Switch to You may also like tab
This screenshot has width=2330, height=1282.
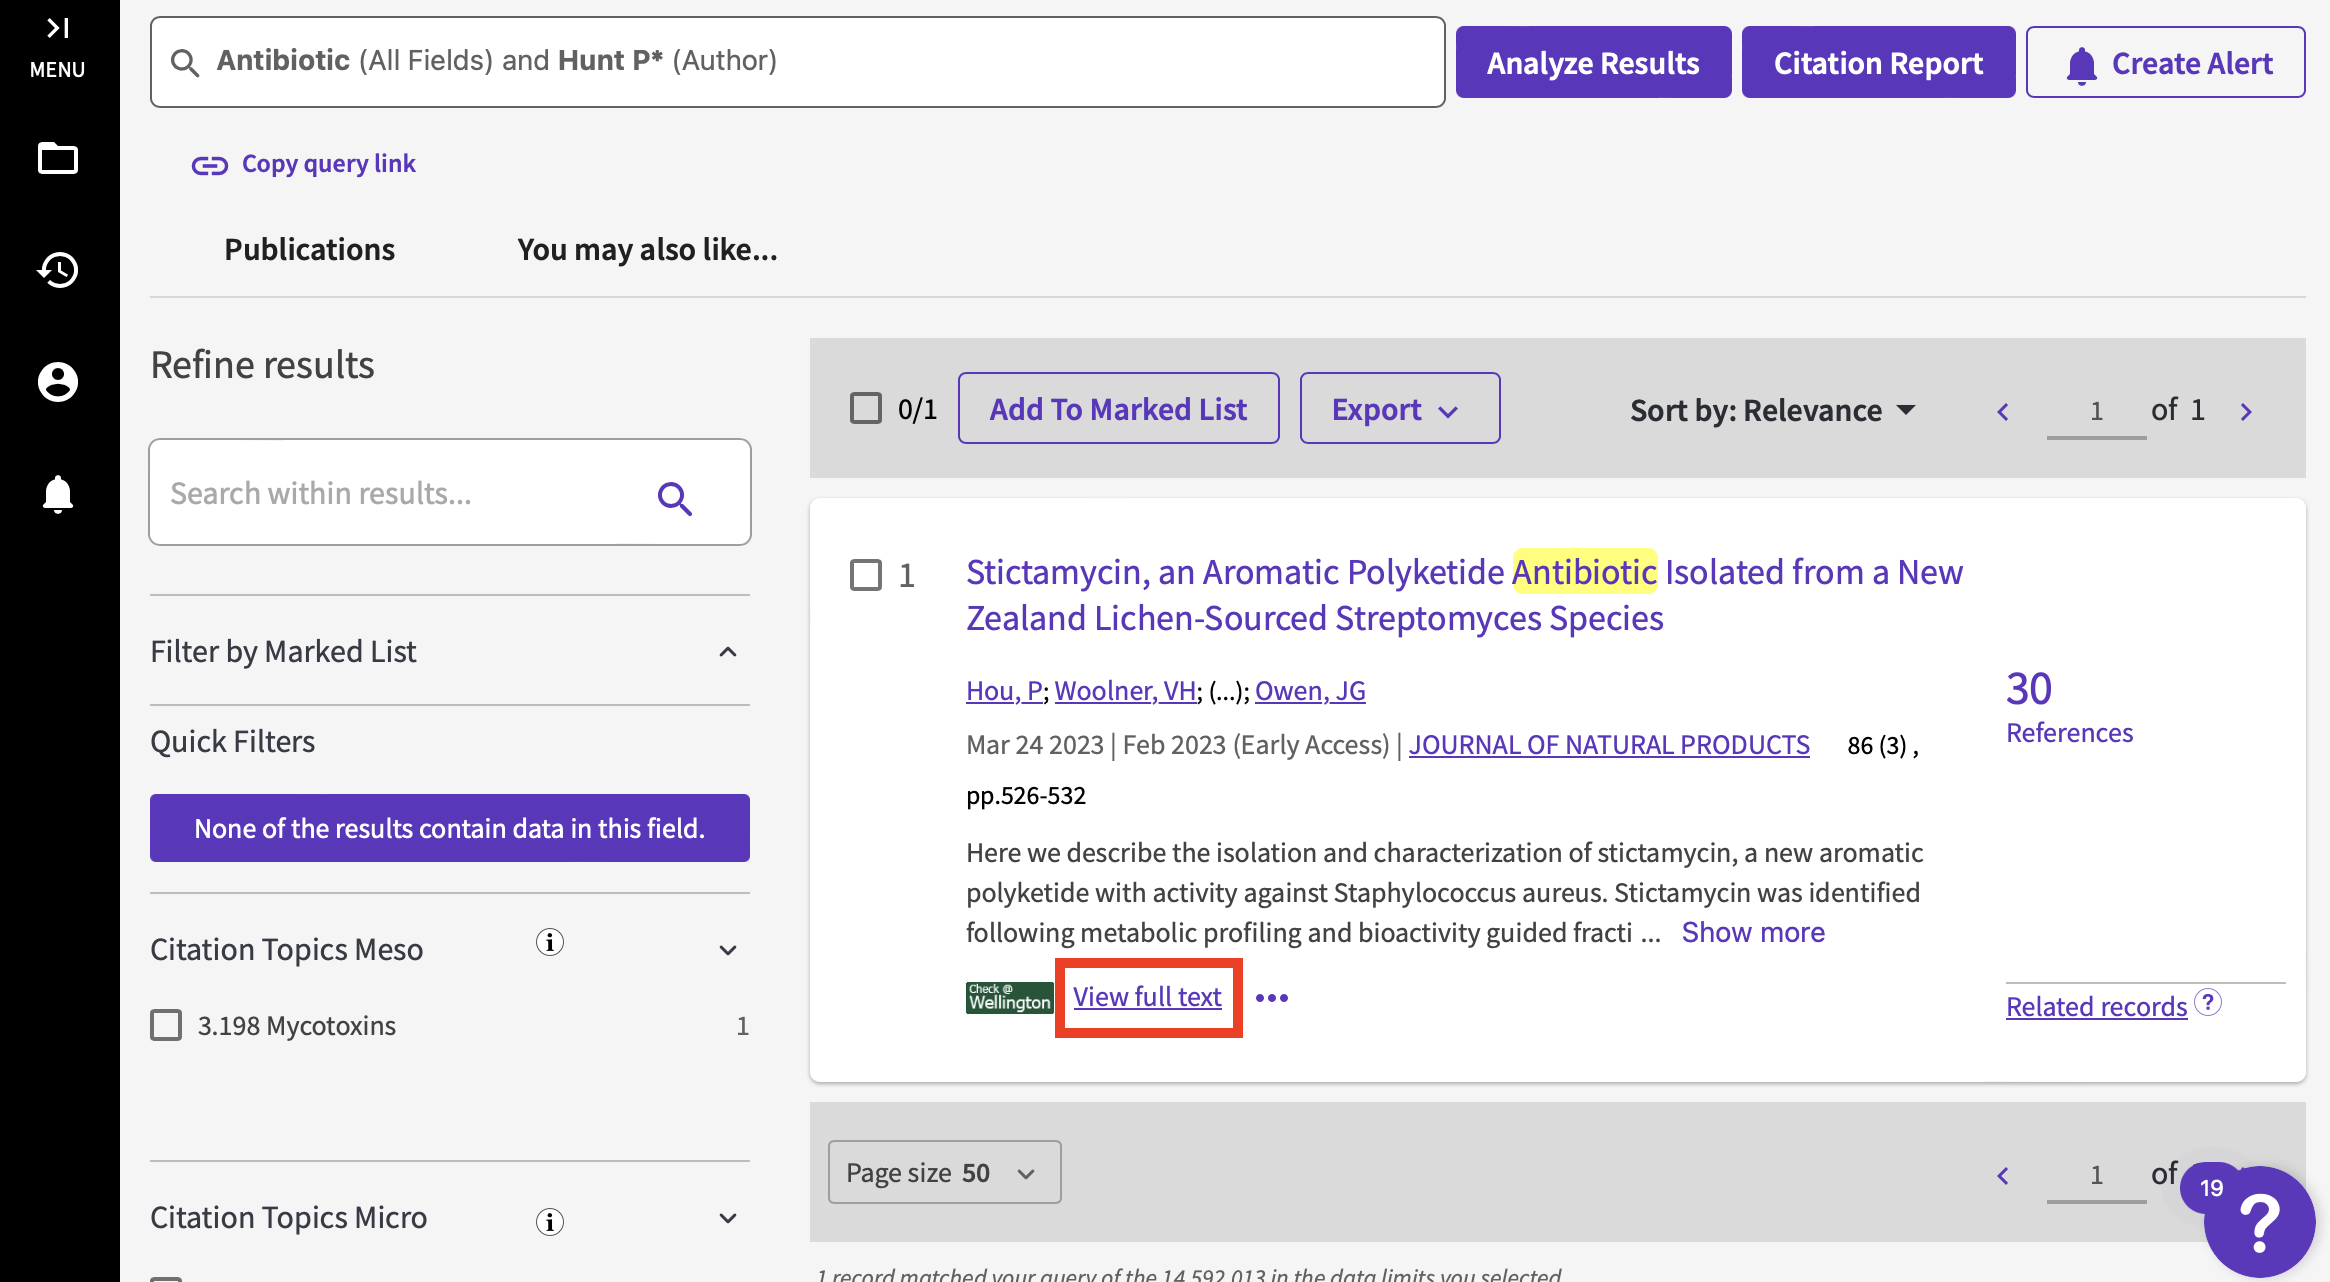647,249
